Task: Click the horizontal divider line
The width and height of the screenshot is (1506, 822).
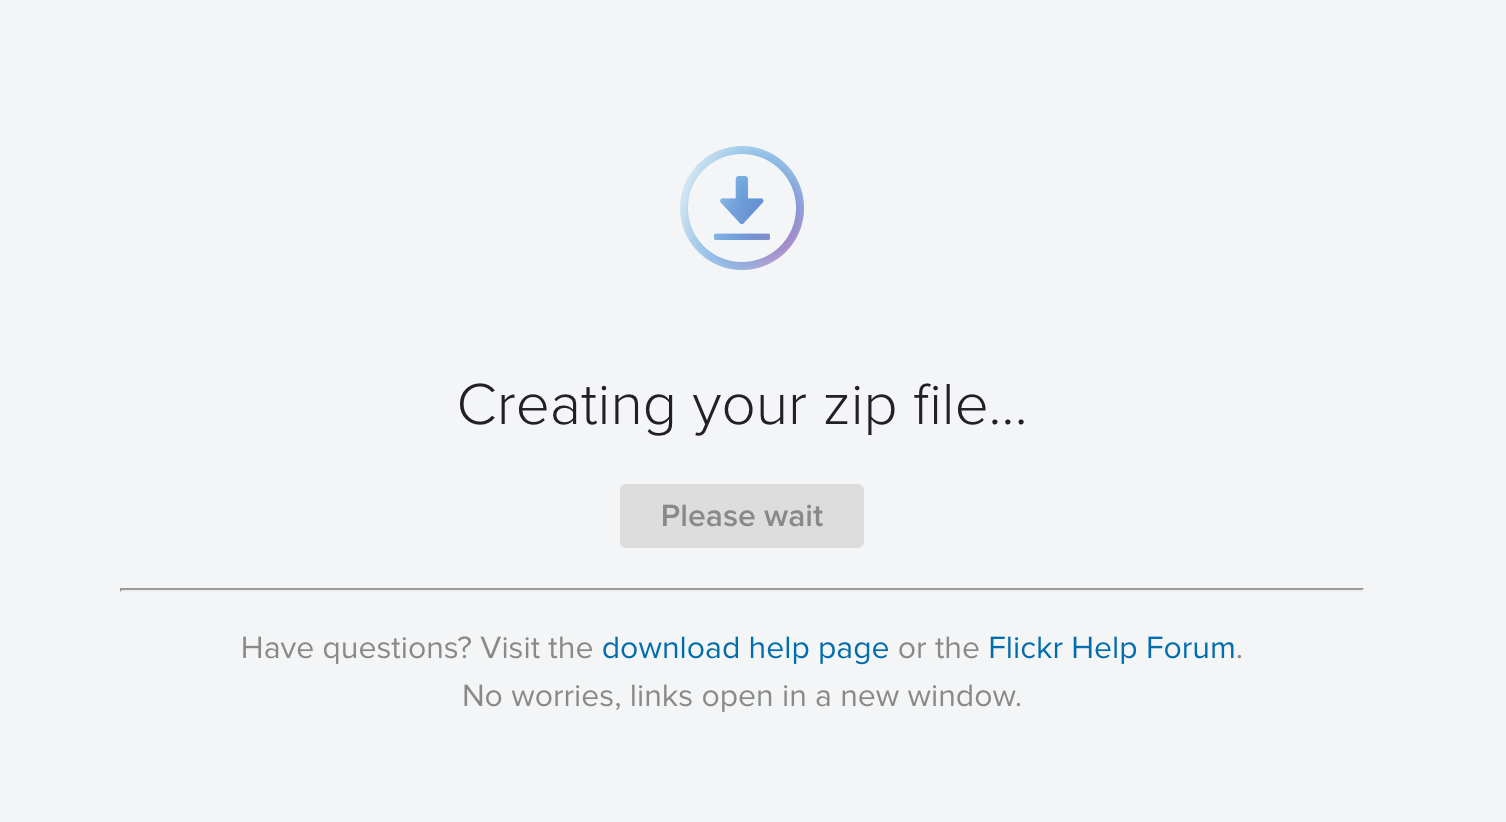Action: tap(742, 589)
